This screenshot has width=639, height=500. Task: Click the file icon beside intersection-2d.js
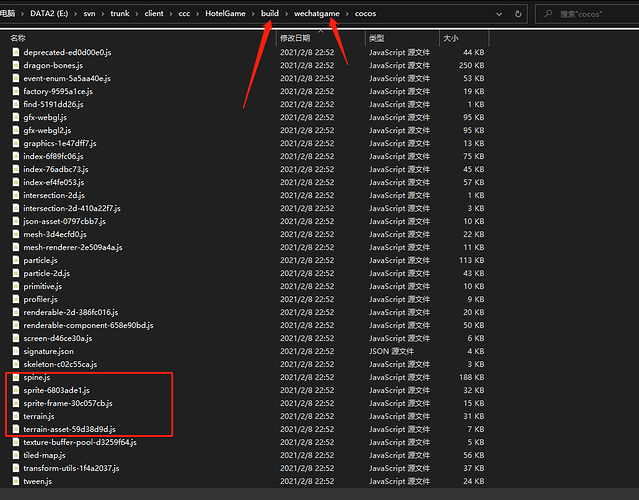[x=16, y=195]
